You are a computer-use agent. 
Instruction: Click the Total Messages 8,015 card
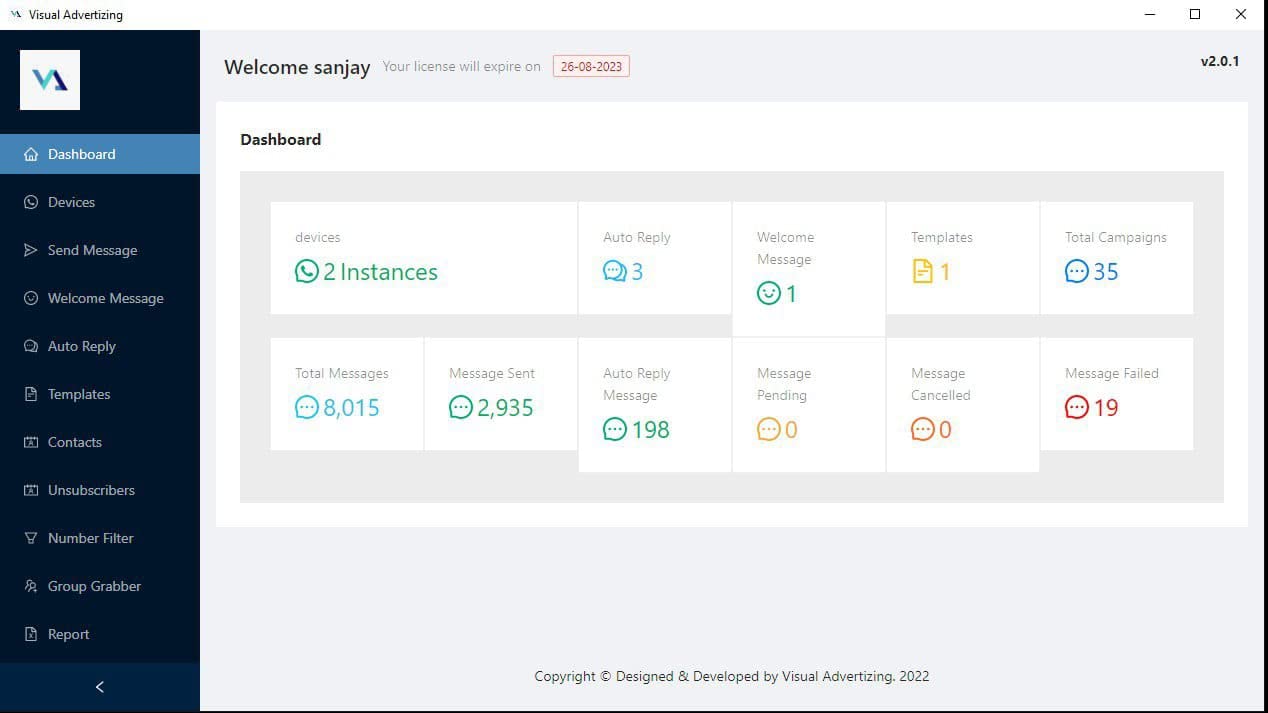click(347, 393)
